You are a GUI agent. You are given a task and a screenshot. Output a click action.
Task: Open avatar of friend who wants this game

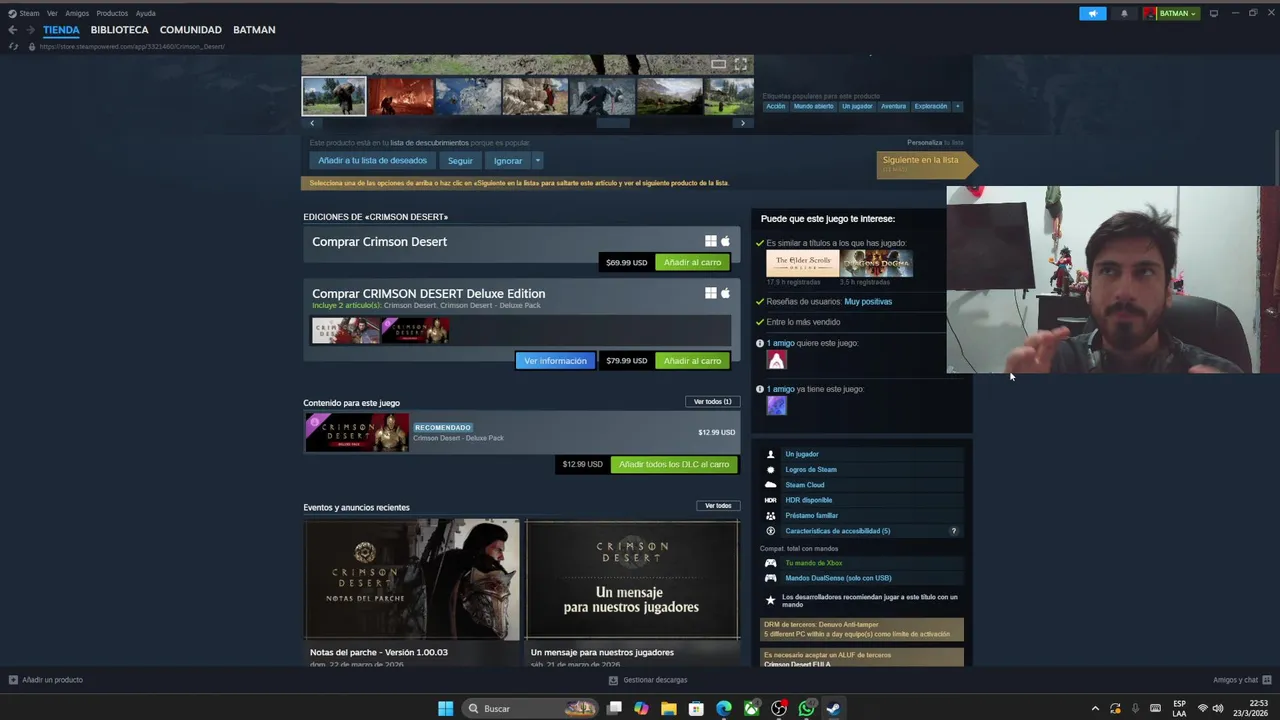pyautogui.click(x=776, y=360)
